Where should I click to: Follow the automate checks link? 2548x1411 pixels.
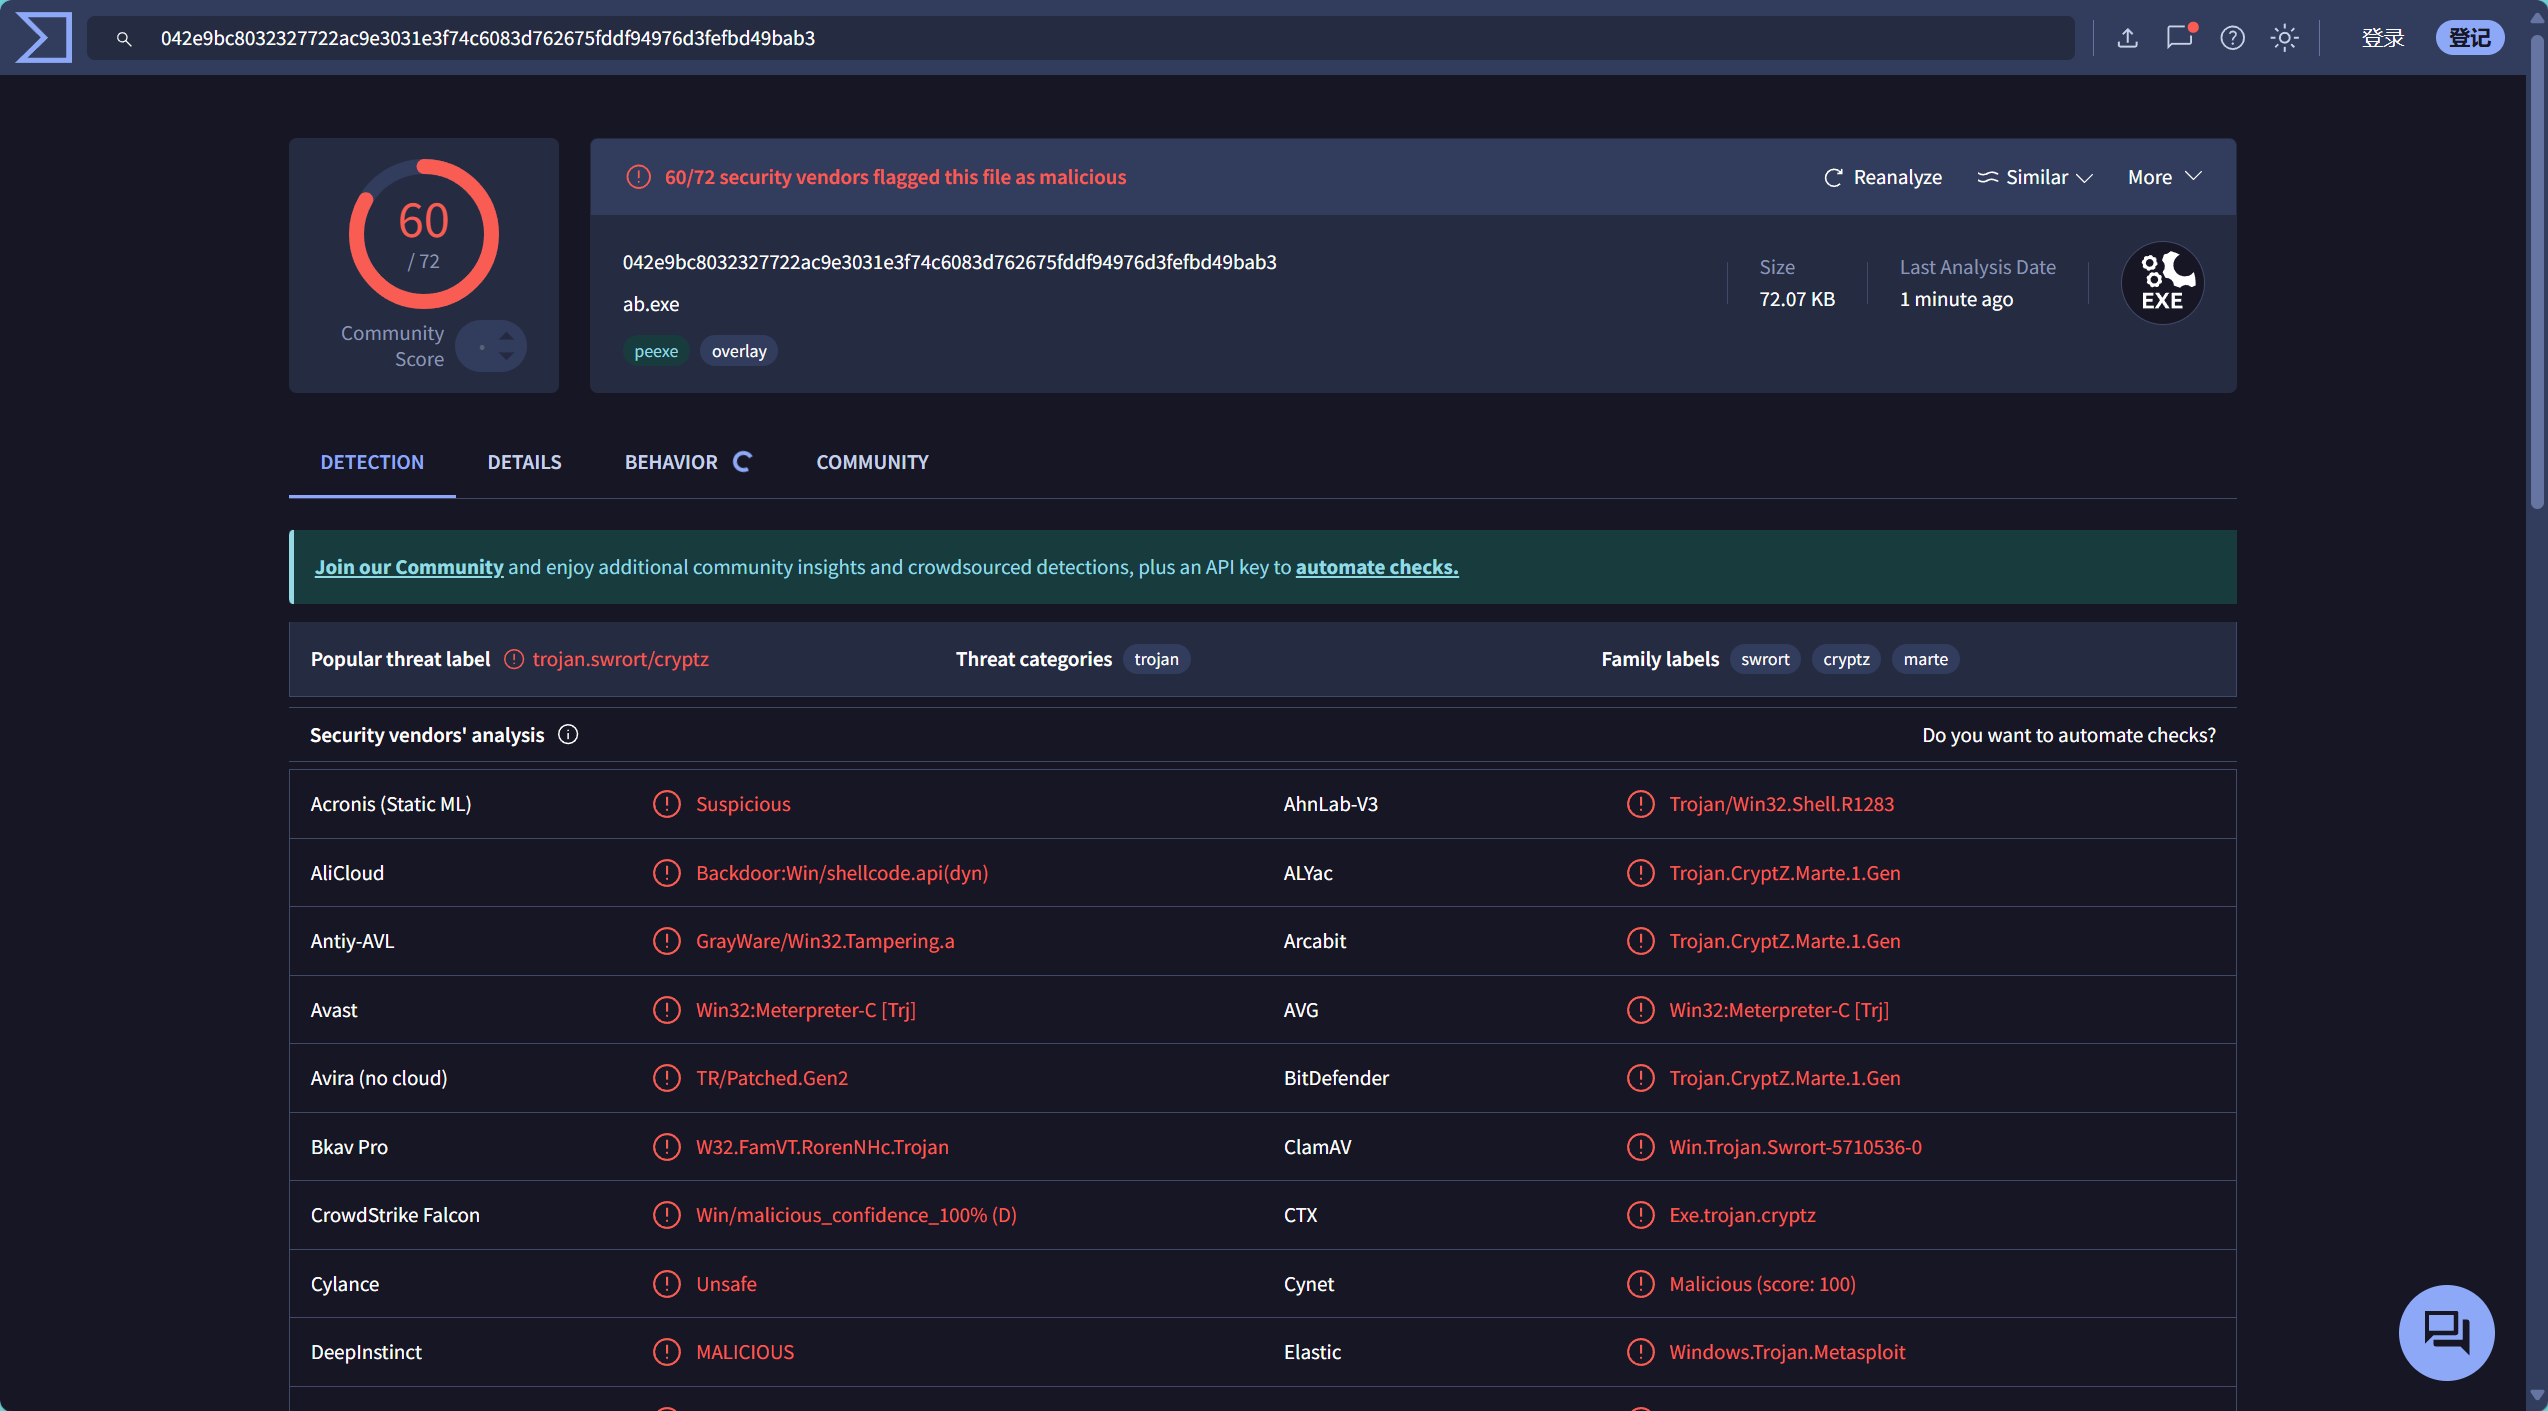[1377, 567]
